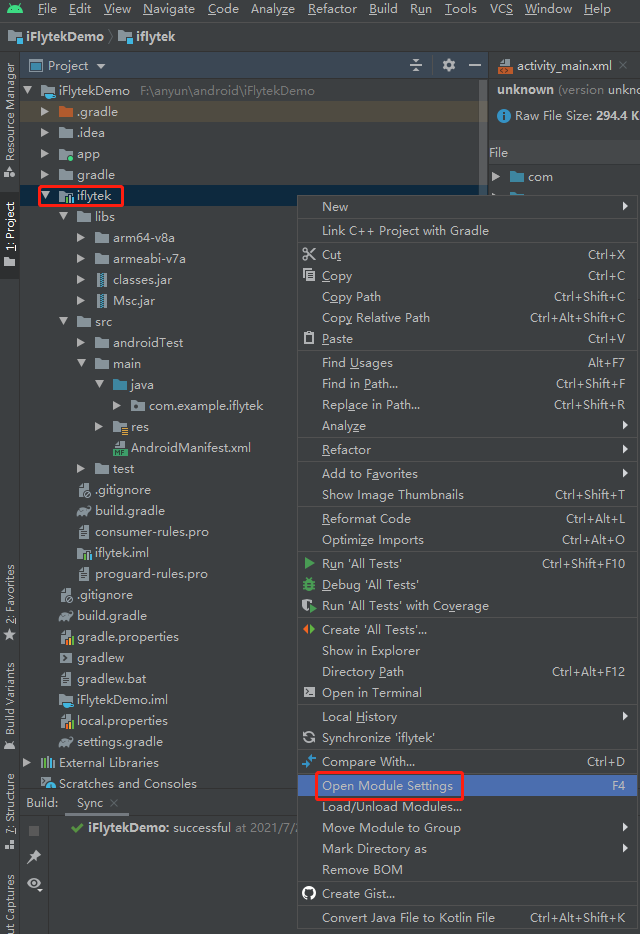The width and height of the screenshot is (640, 934).
Task: Collapse the iFlytekDemo root node
Action: (x=28, y=91)
